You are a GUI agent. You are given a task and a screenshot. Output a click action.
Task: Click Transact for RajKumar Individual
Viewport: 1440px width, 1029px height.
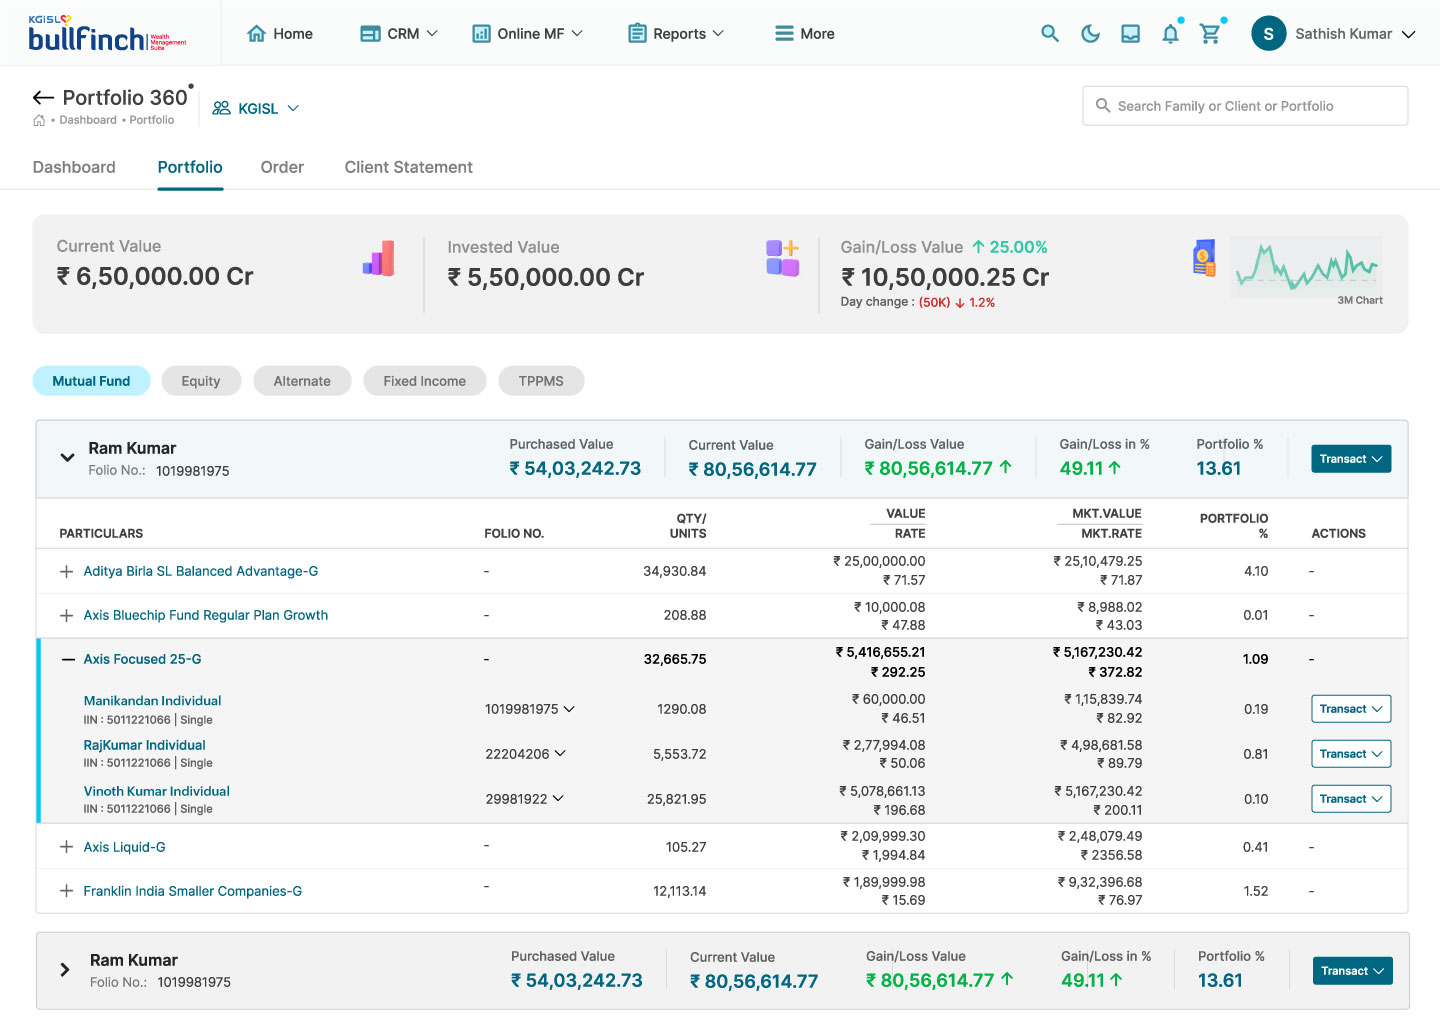pos(1351,754)
